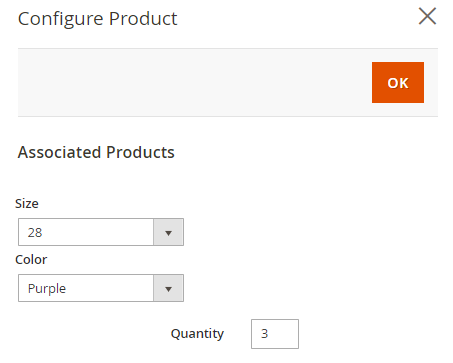Screen dimensions: 453x363
Task: Click the Quantity label
Action: click(x=197, y=334)
